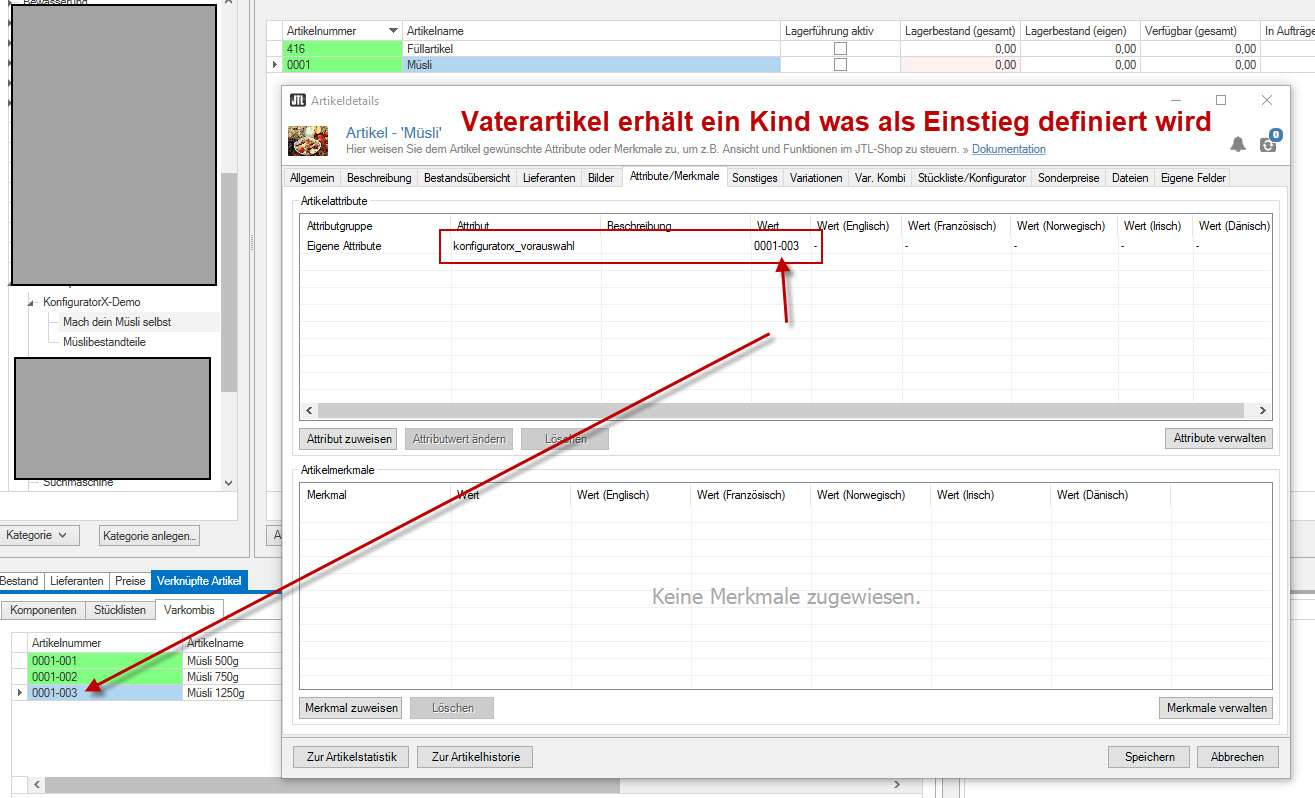Screen dimensions: 1315x798
Task: Switch to the Allgemein tab
Action: [311, 178]
